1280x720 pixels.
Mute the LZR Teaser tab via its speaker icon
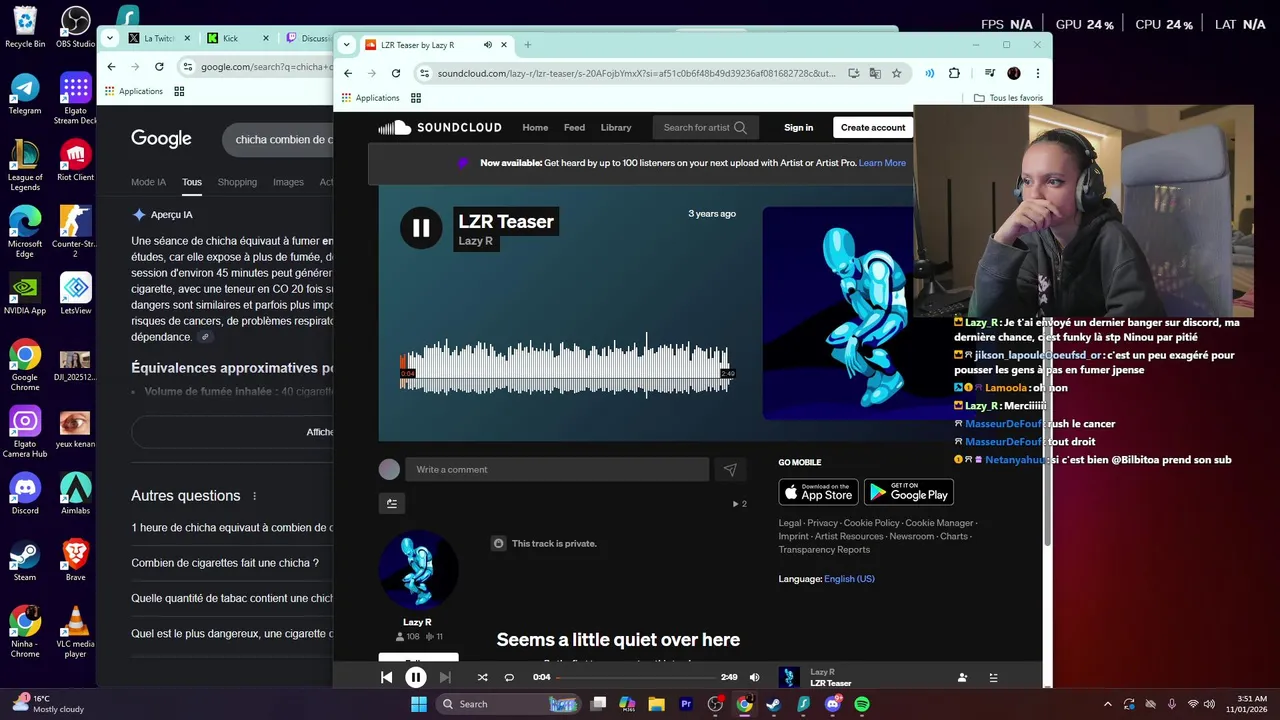pos(488,45)
